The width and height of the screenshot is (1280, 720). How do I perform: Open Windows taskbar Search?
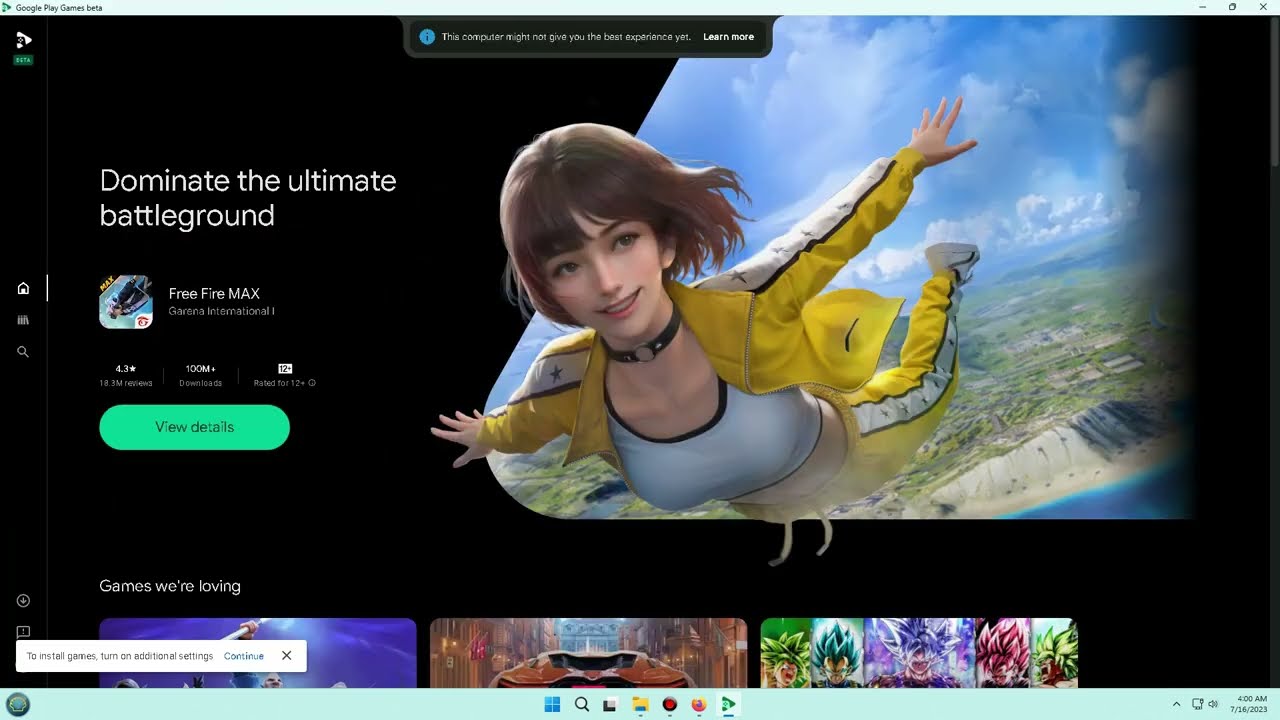pyautogui.click(x=582, y=704)
